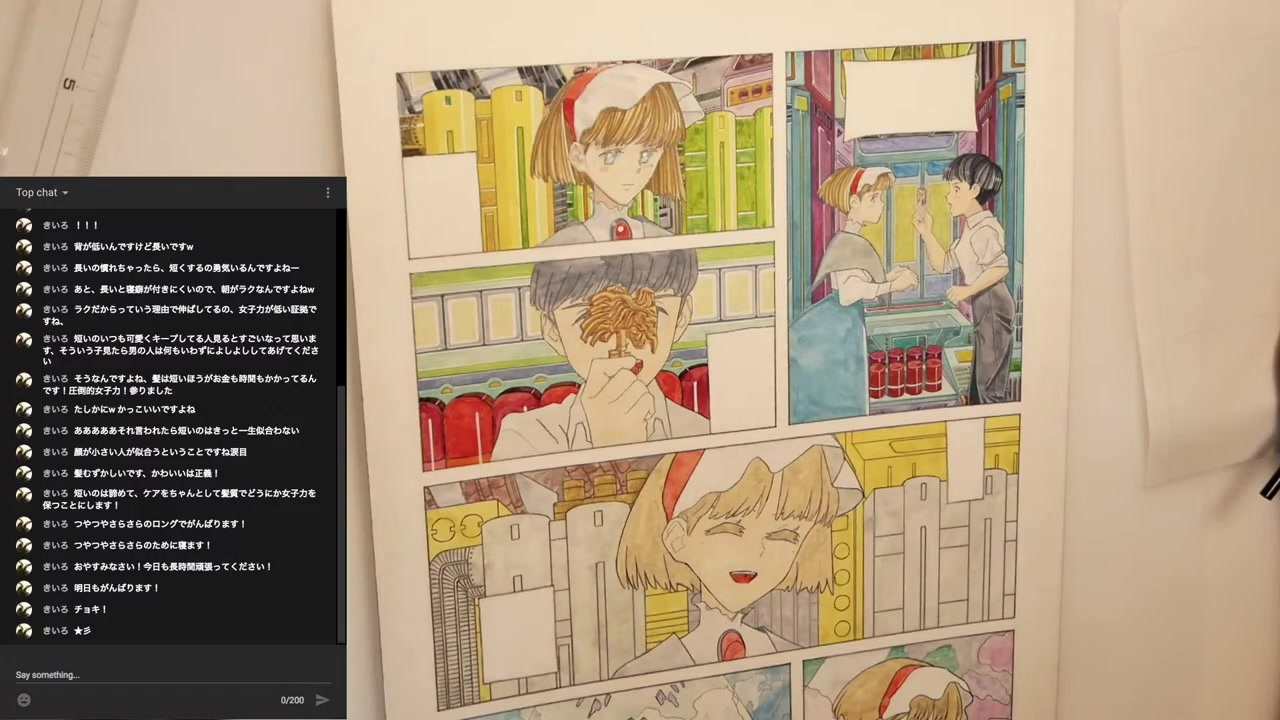This screenshot has height=720, width=1280.
Task: Click the message starting "短いのは諦めて、ケアをちゃんとして"
Action: pyautogui.click(x=180, y=499)
